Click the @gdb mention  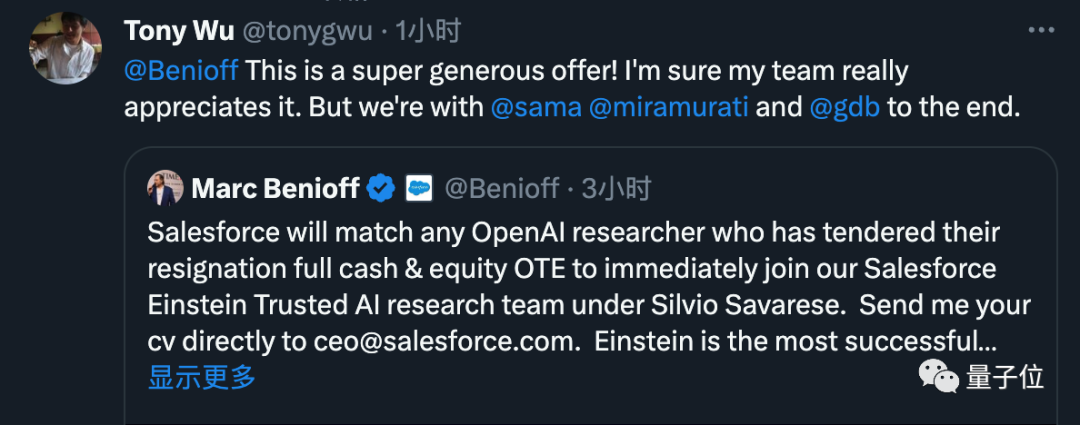pos(844,107)
